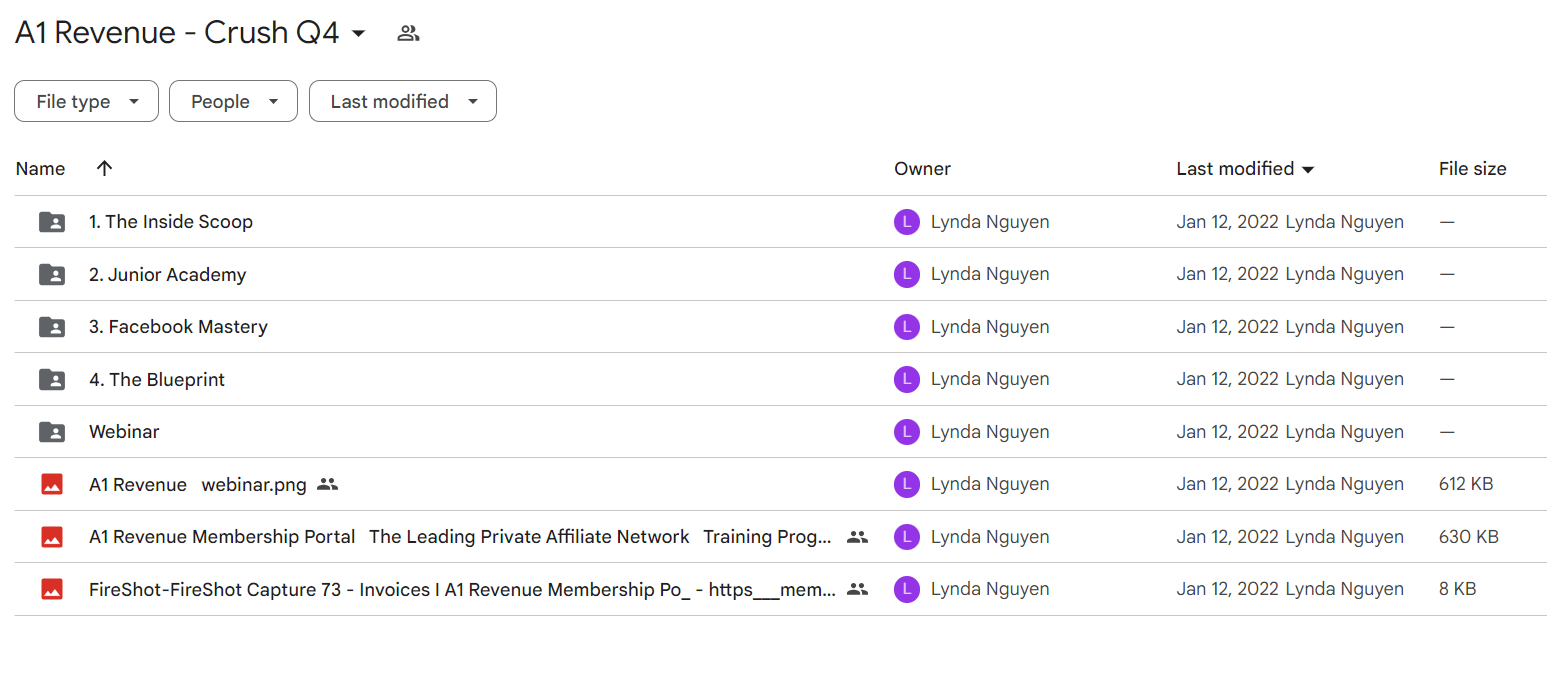Click owner avatar in Facebook Mastery row
1547x682 pixels.
coord(906,327)
